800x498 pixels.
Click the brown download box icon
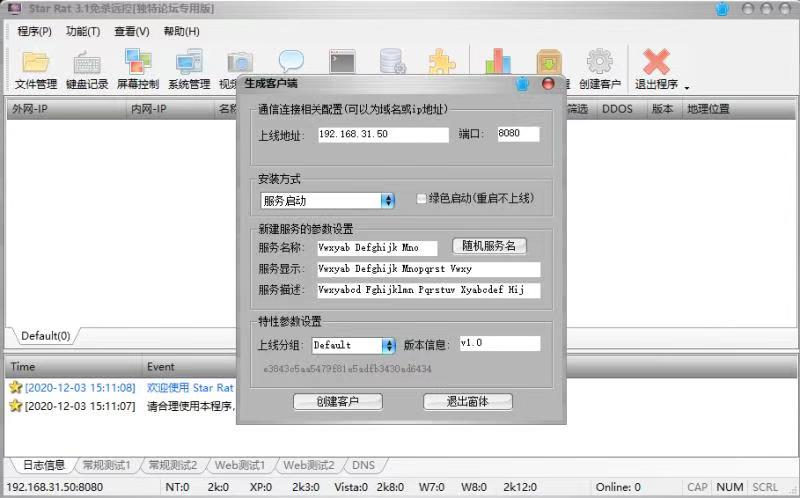pos(549,62)
